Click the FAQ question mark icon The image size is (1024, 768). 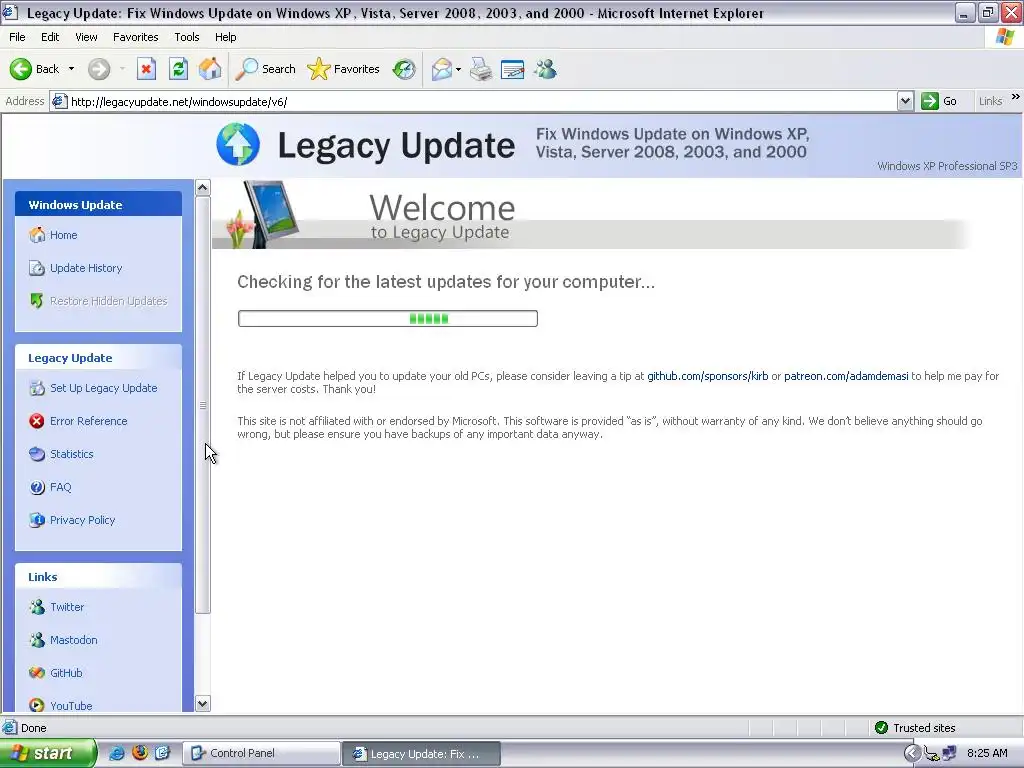pos(37,487)
